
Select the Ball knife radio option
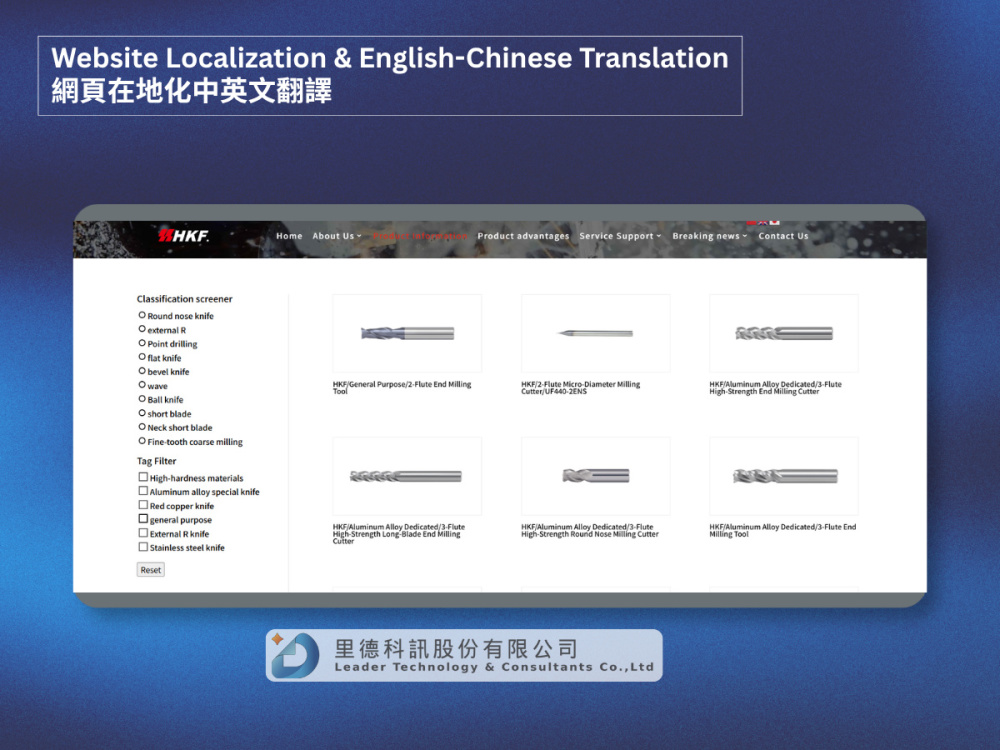coord(142,399)
